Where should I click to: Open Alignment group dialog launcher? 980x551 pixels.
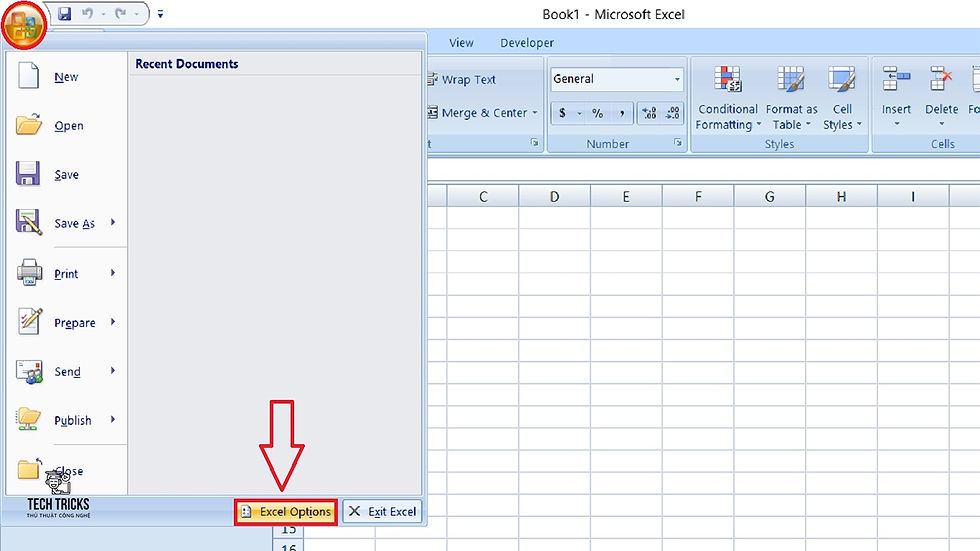click(534, 143)
